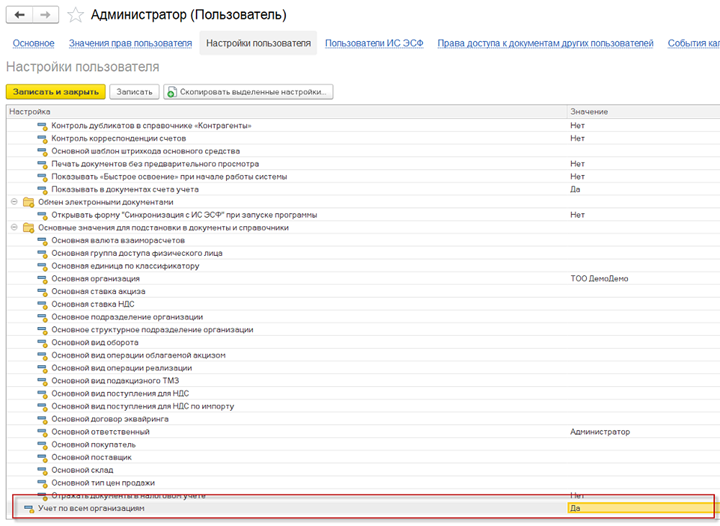
Task: Click the Записать и закрыть button
Action: [56, 92]
